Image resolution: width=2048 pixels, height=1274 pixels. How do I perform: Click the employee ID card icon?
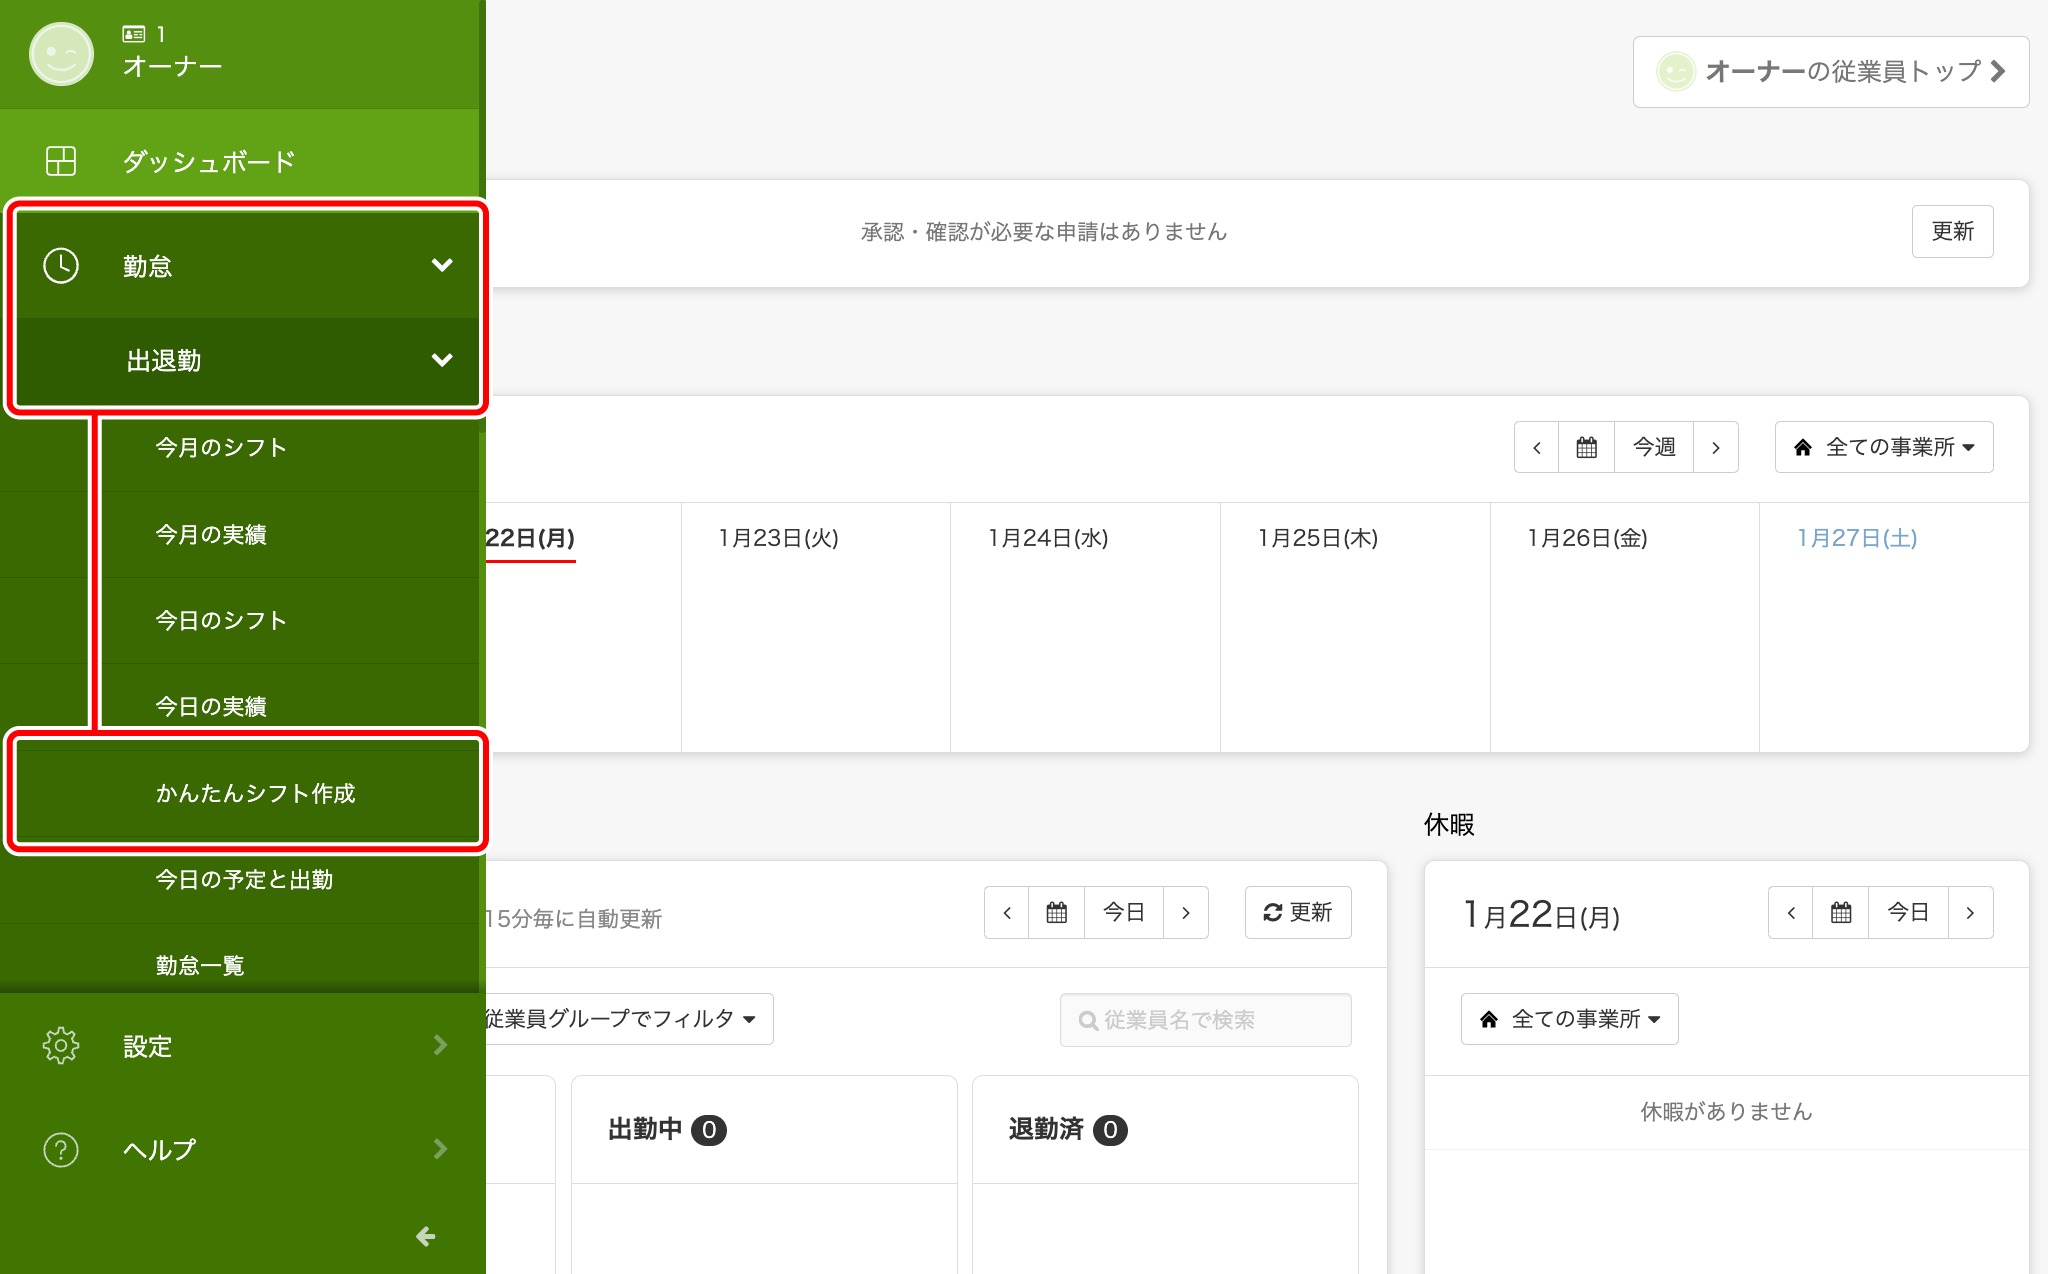point(134,34)
